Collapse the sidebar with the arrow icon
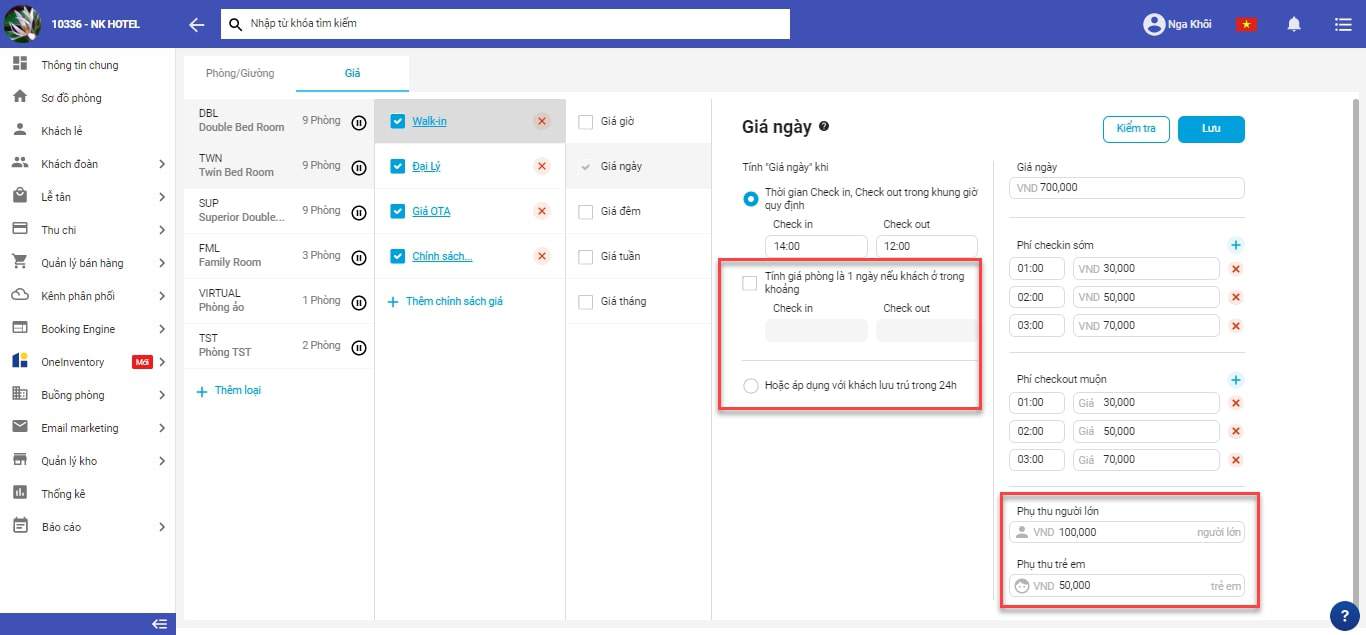Screen dimensions: 1366x635 158,624
